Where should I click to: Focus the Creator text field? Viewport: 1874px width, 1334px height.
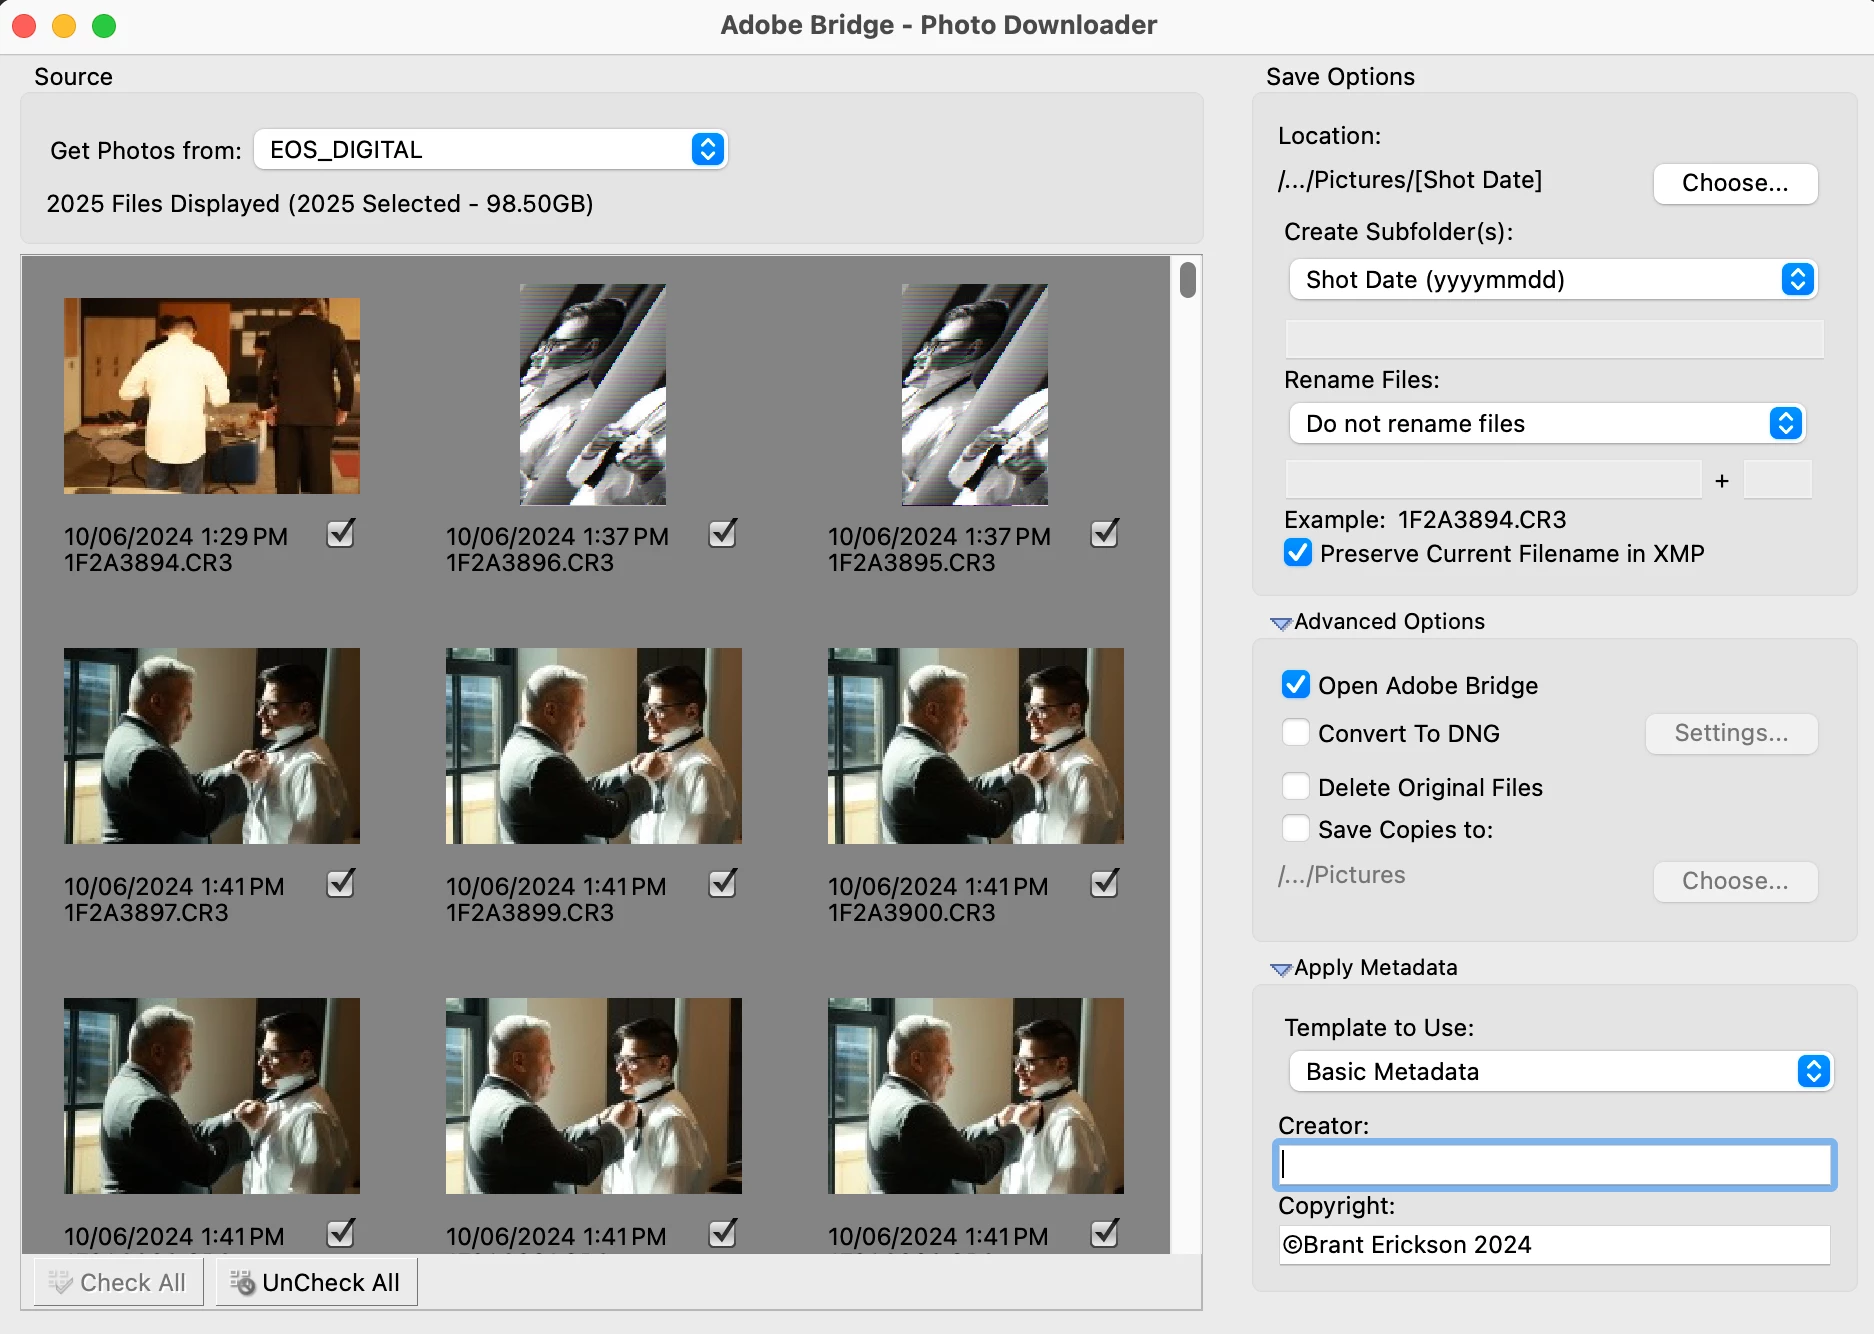pos(1554,1164)
